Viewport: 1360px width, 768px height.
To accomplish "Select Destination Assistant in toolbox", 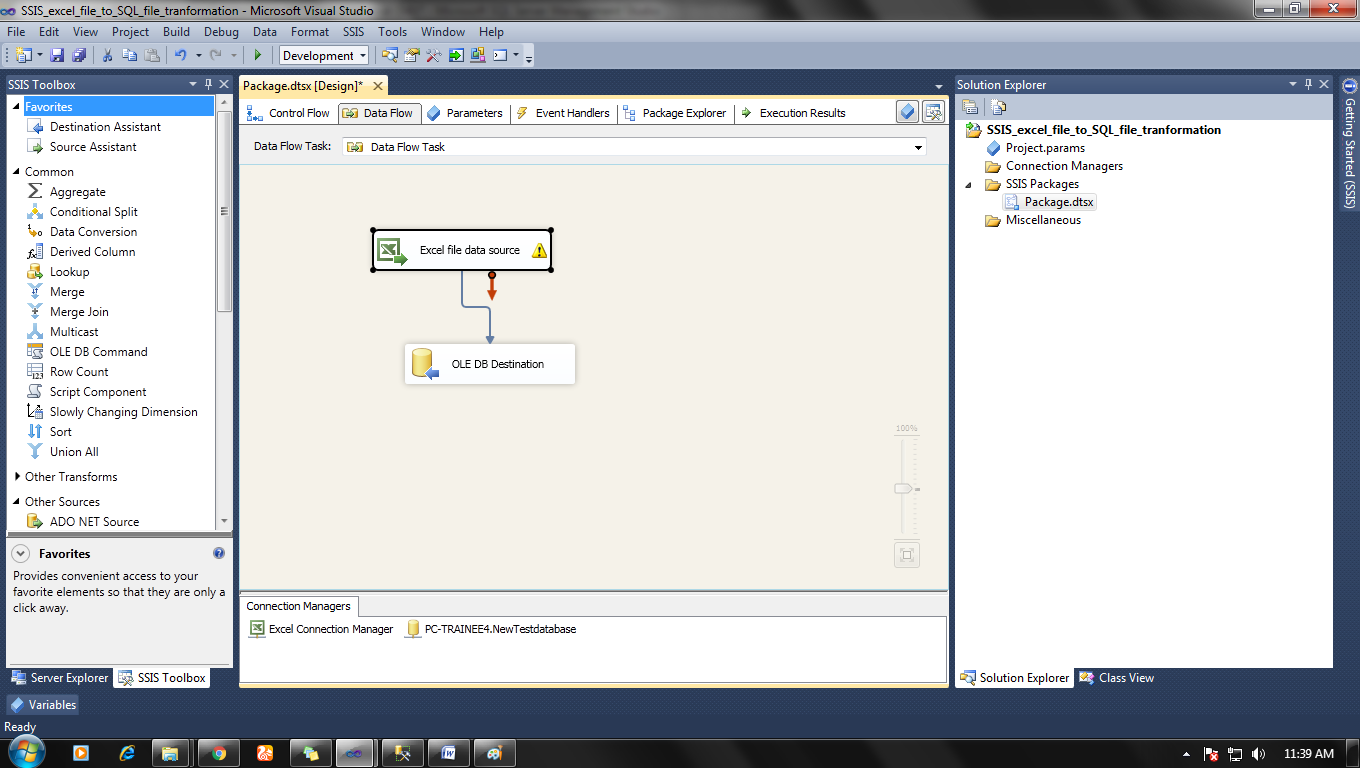I will click(x=105, y=127).
